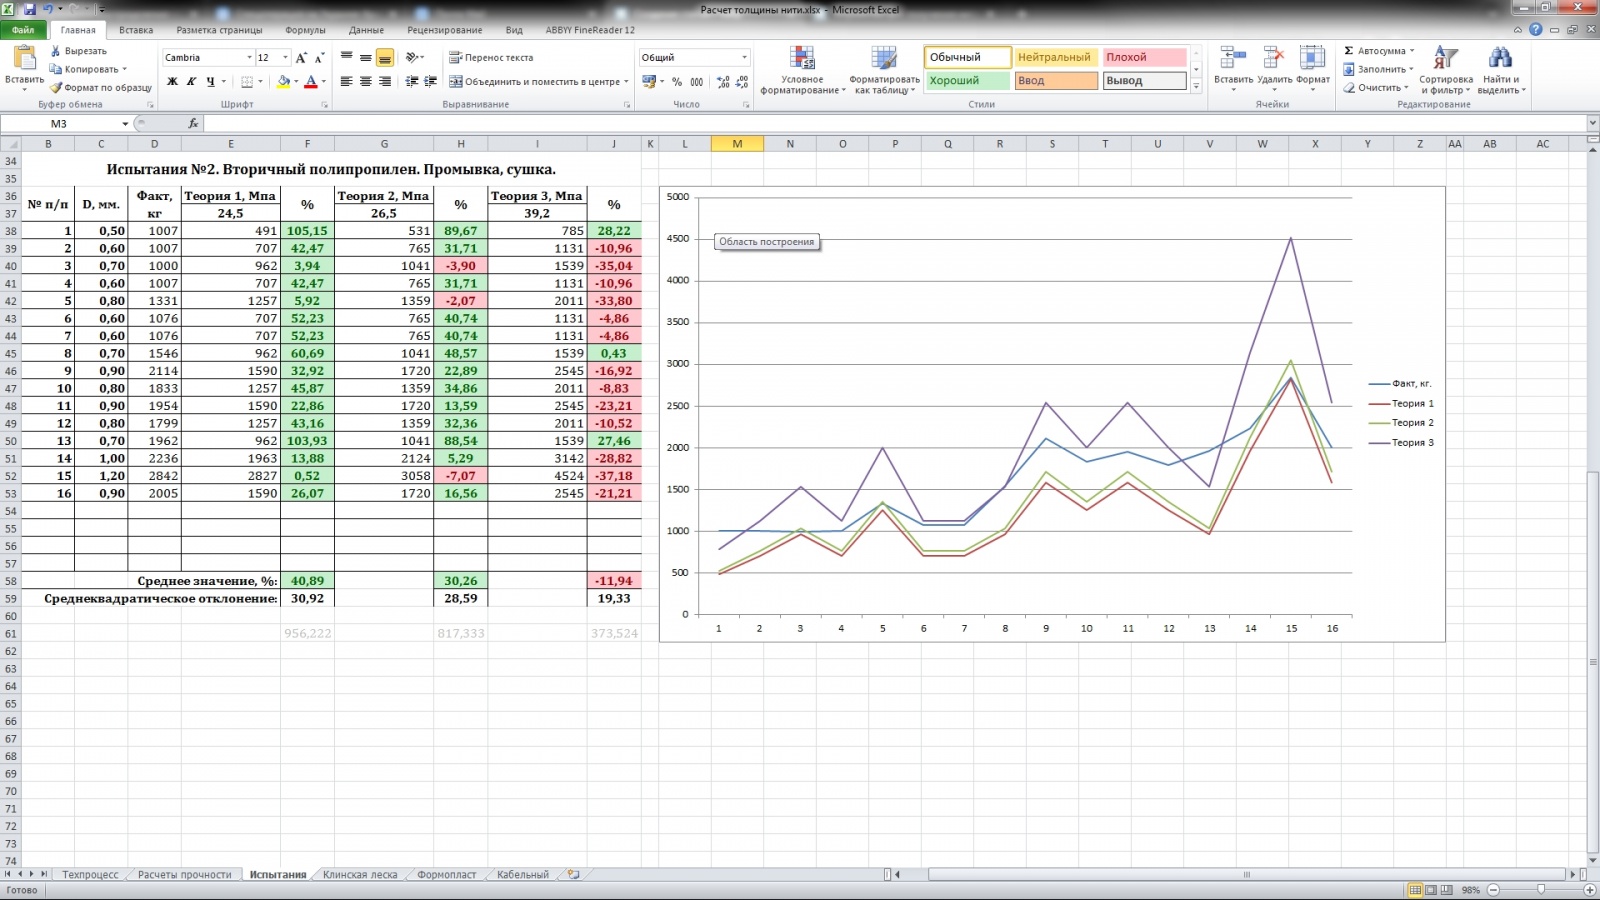This screenshot has width=1600, height=900.
Task: Toggle underline (Ч) formatting
Action: point(210,82)
